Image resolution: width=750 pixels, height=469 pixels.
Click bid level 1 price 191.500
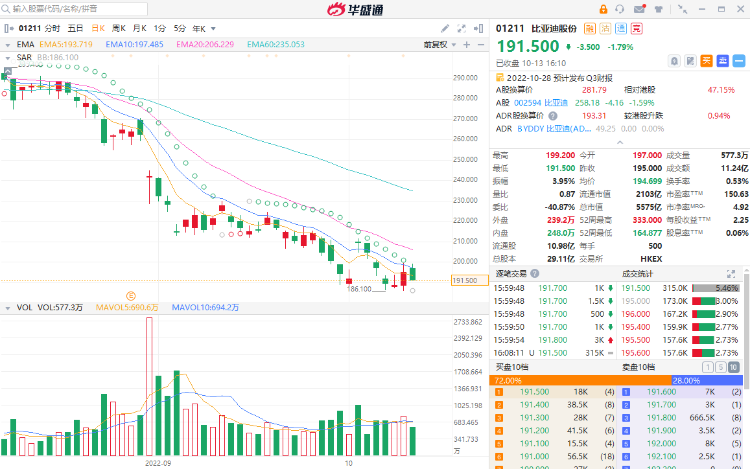tap(534, 392)
